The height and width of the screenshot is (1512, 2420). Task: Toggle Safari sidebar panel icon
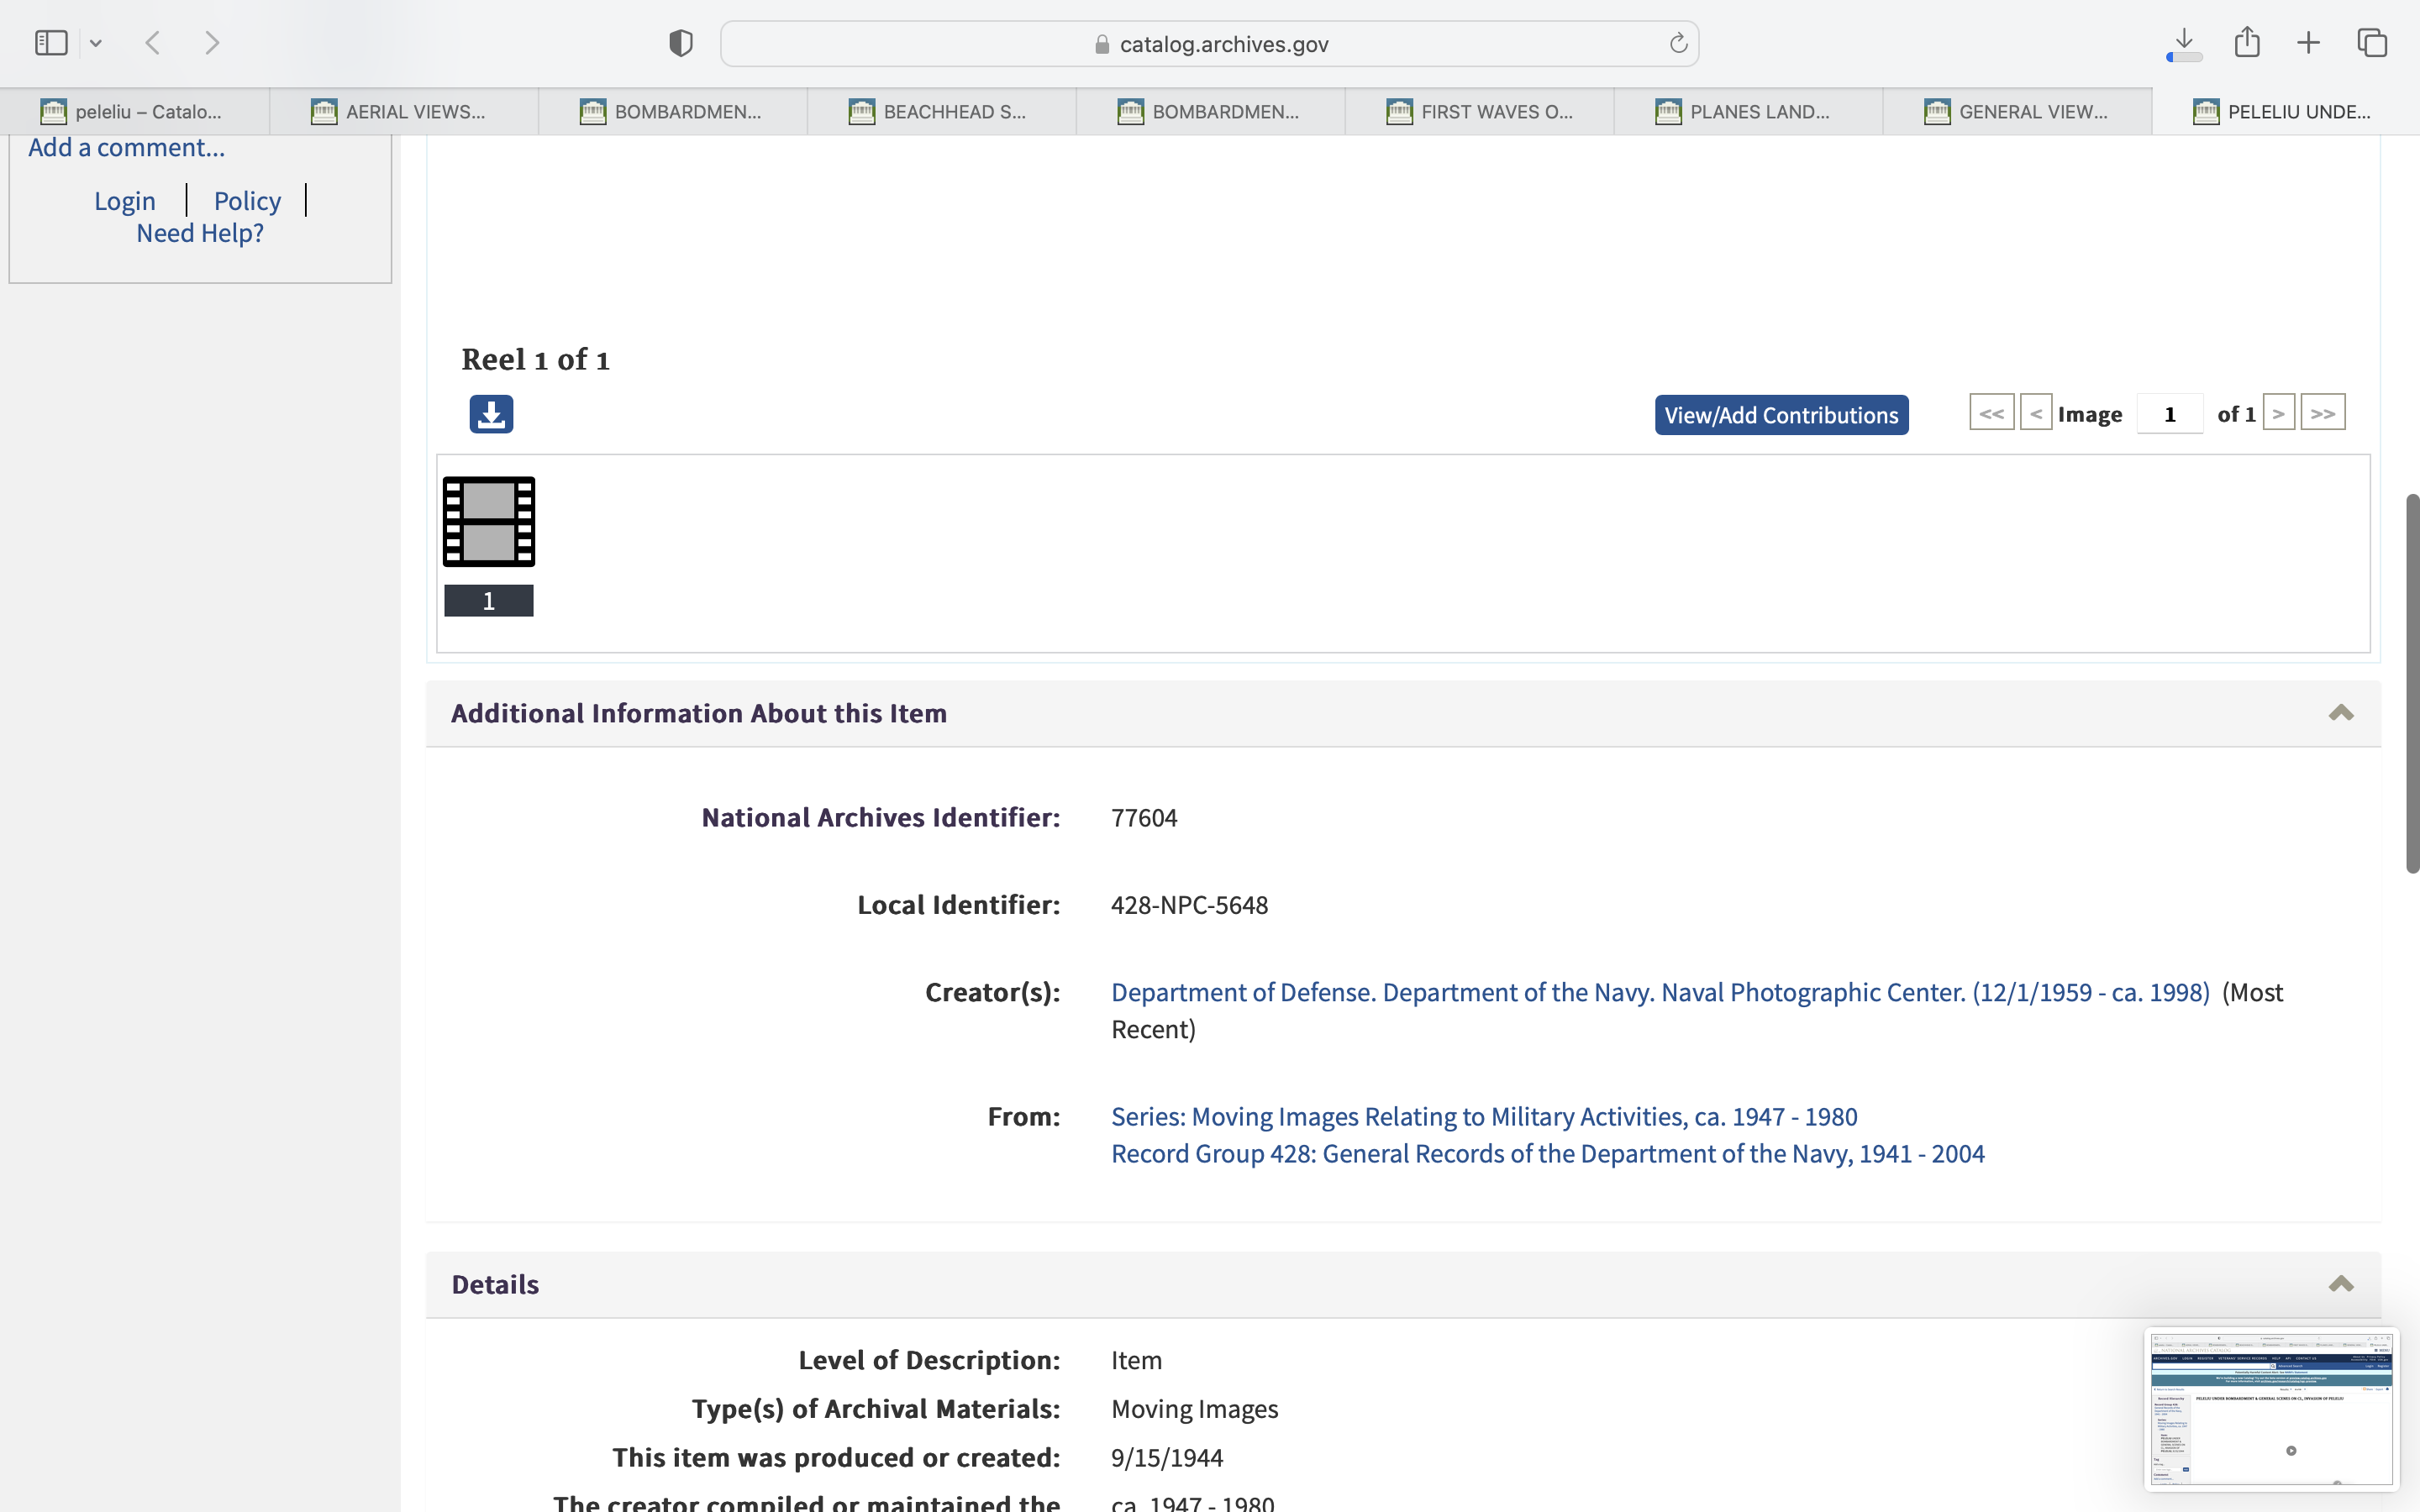pyautogui.click(x=51, y=43)
